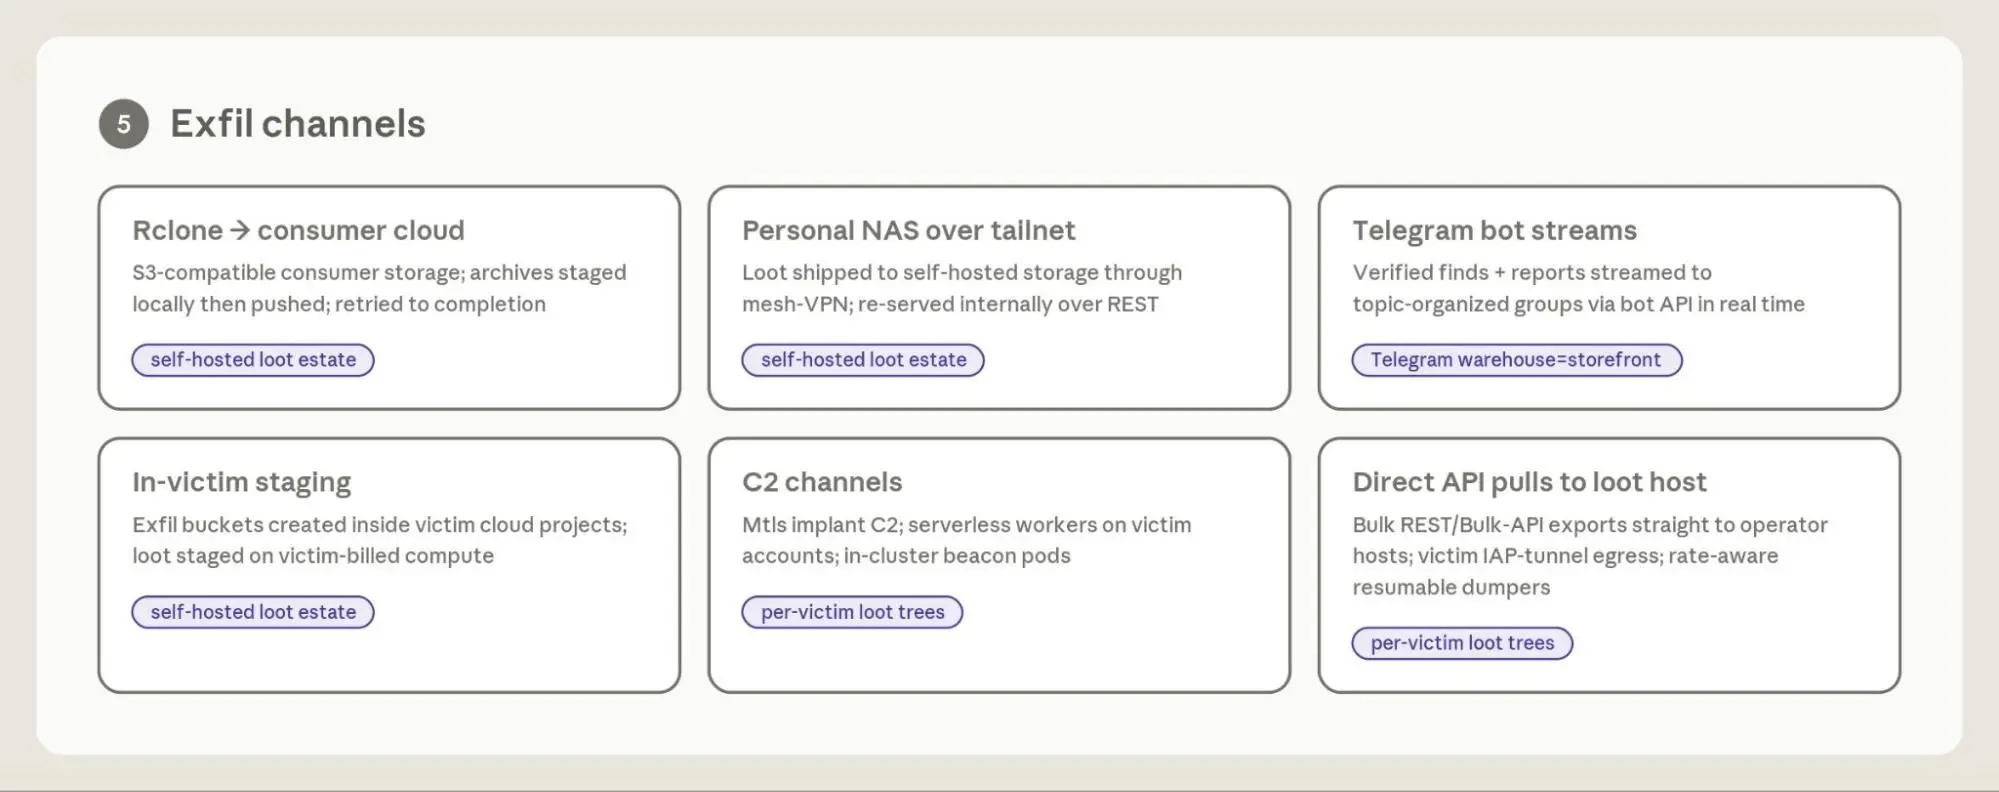Click the Verified finds reports streamed description
This screenshot has height=792, width=1999.
point(1578,288)
